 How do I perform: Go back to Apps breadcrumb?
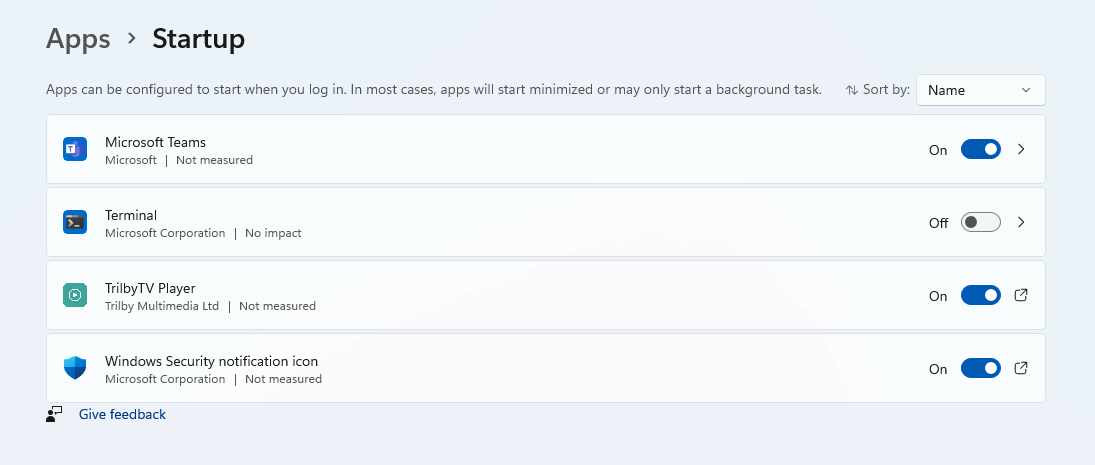78,39
